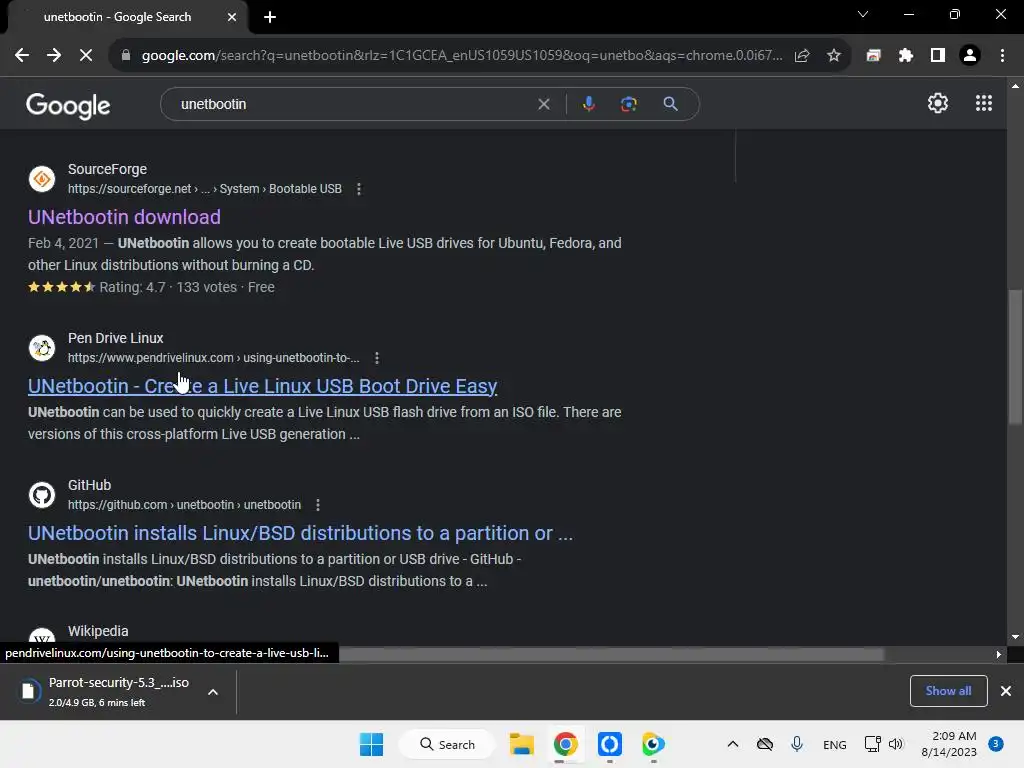Open the Chrome profile avatar

click(x=970, y=56)
